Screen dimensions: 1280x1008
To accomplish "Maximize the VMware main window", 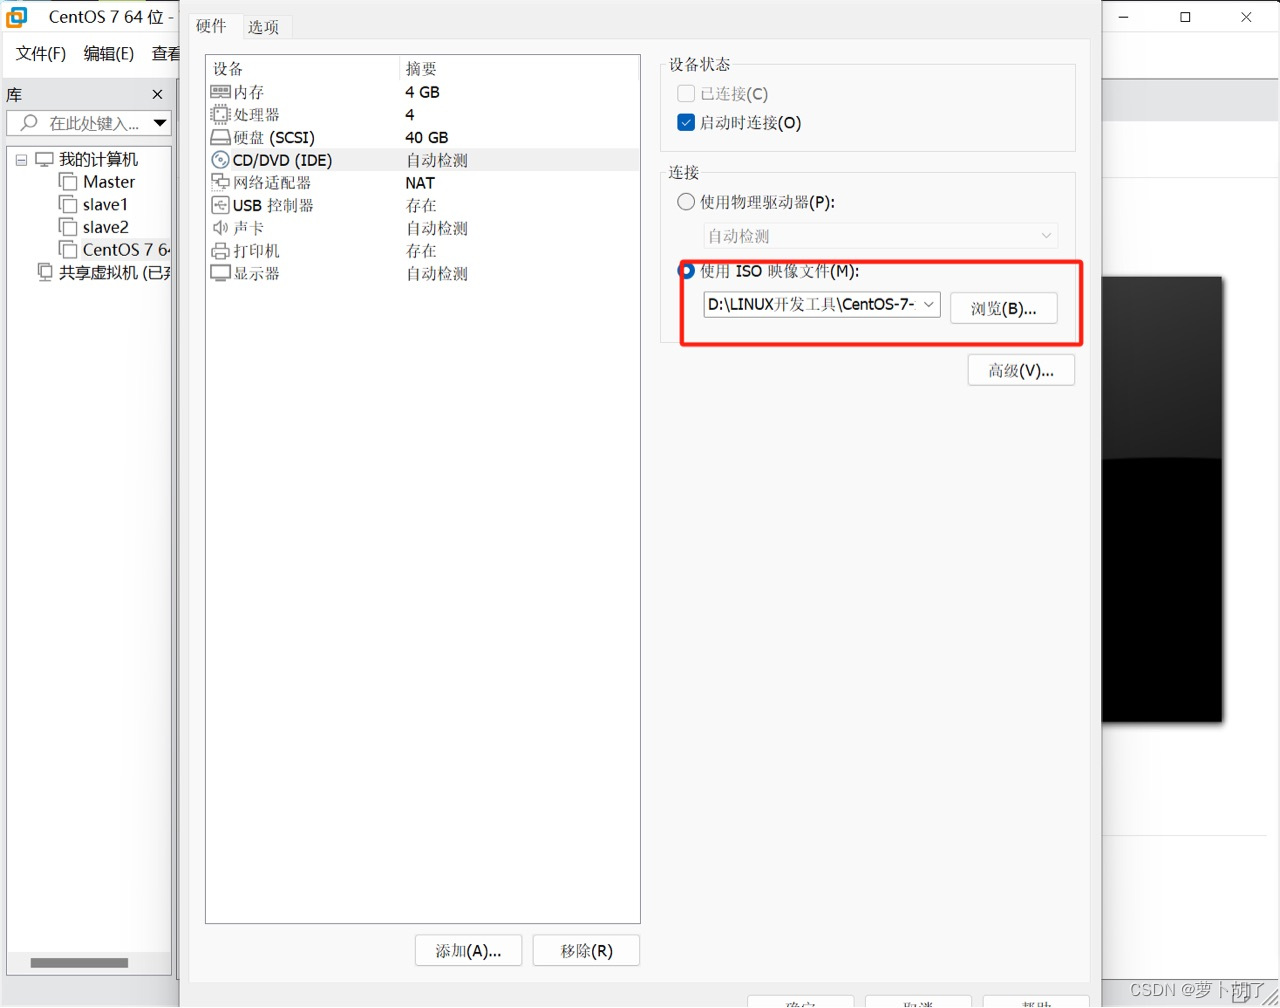I will click(x=1185, y=17).
